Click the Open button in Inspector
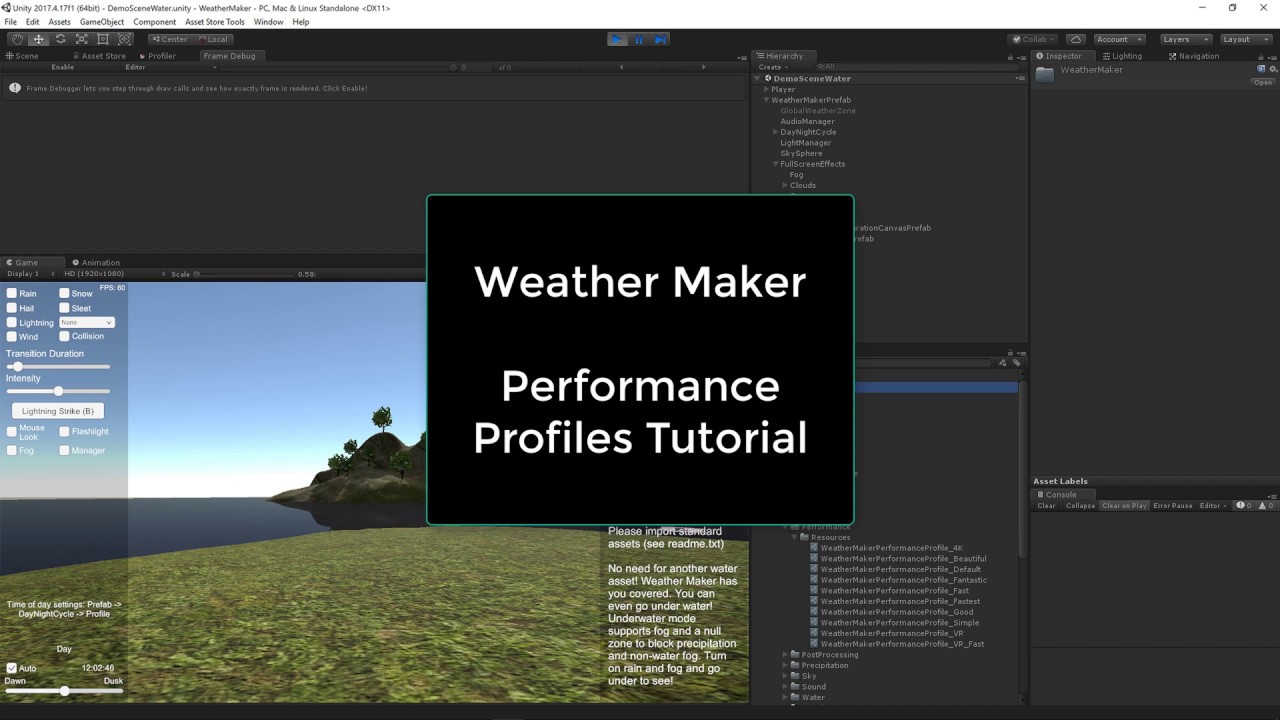The image size is (1280, 720). pos(1263,83)
